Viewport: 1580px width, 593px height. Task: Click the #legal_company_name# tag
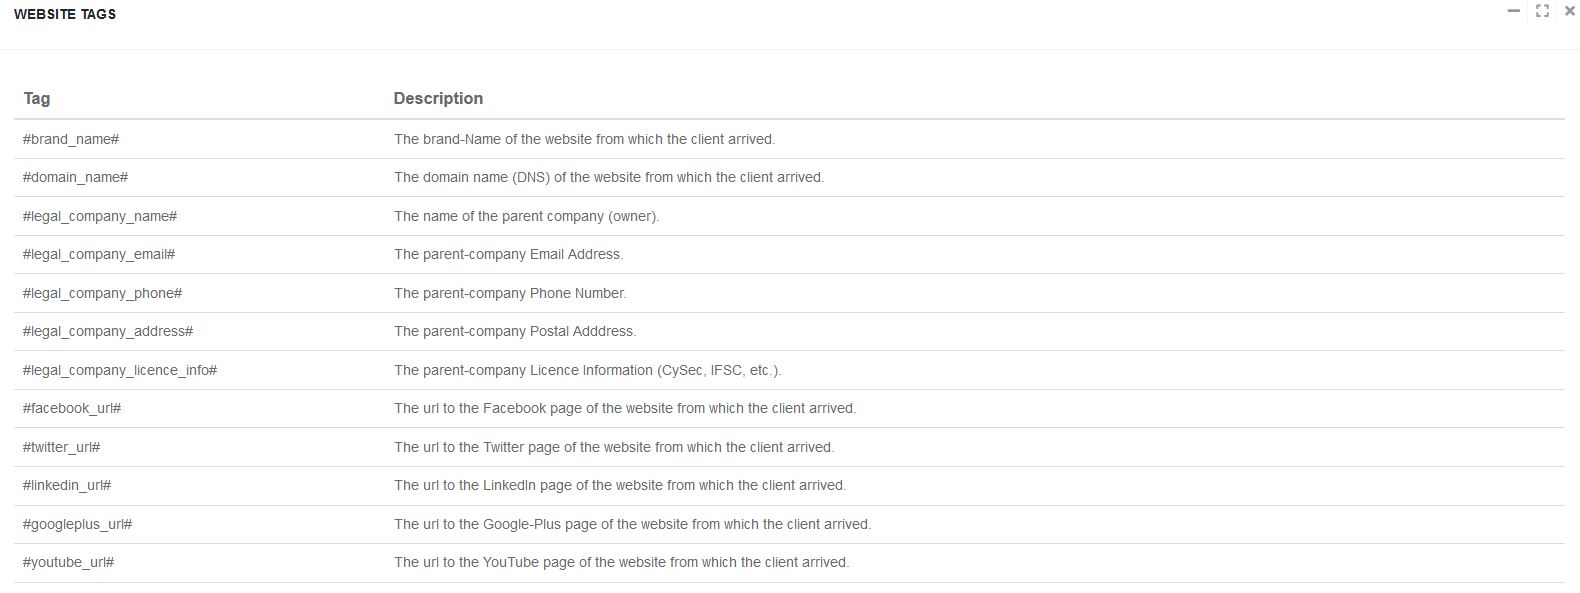click(x=100, y=216)
